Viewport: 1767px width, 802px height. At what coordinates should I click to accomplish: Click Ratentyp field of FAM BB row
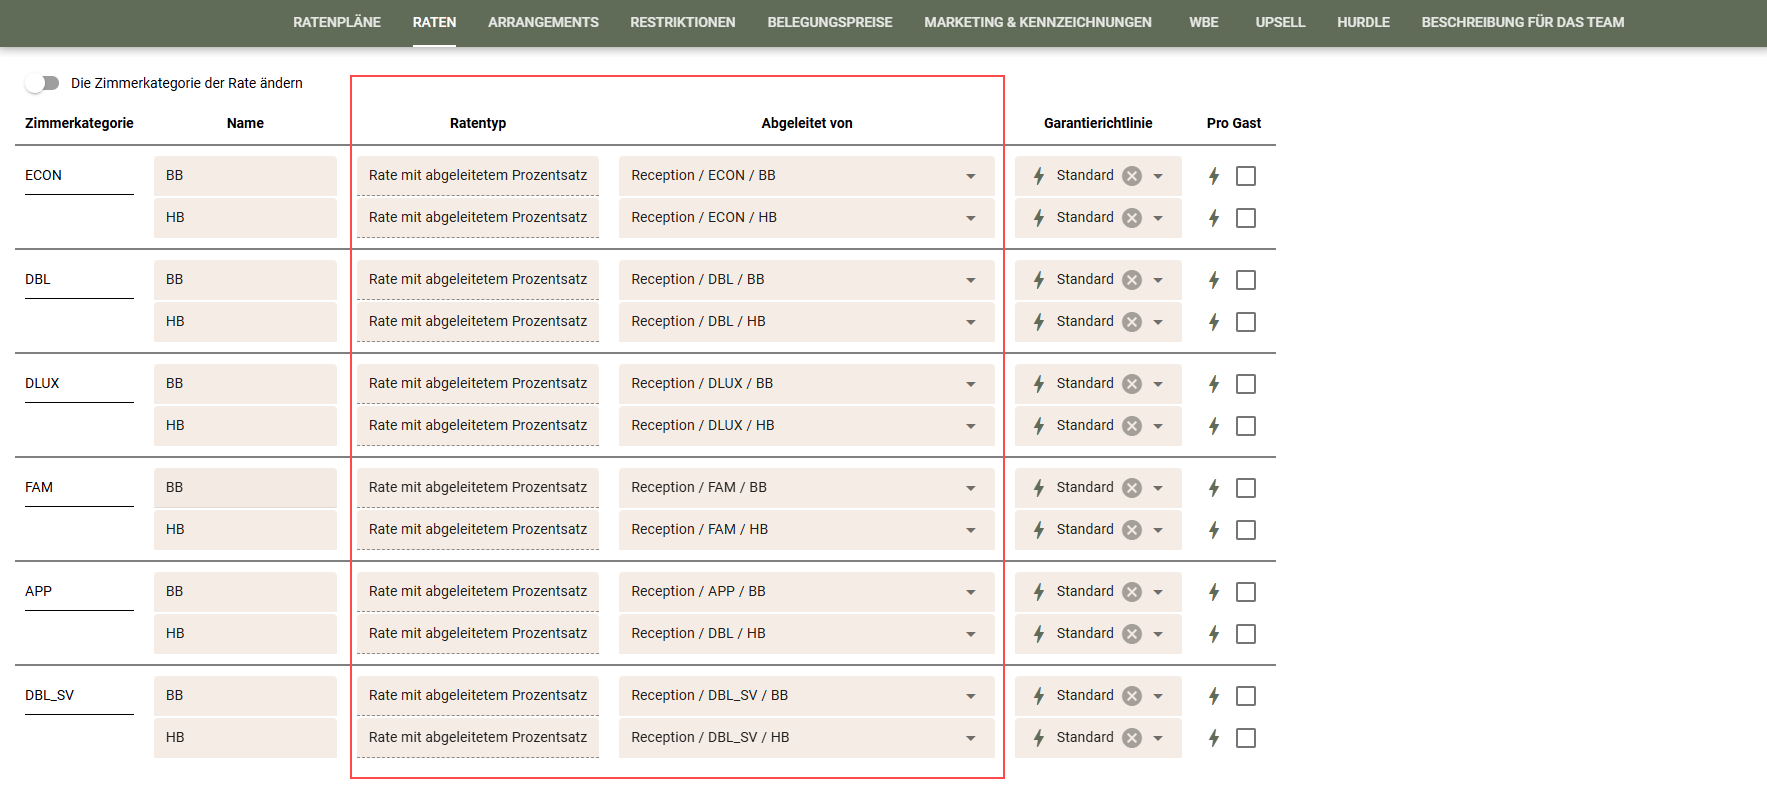(x=478, y=488)
